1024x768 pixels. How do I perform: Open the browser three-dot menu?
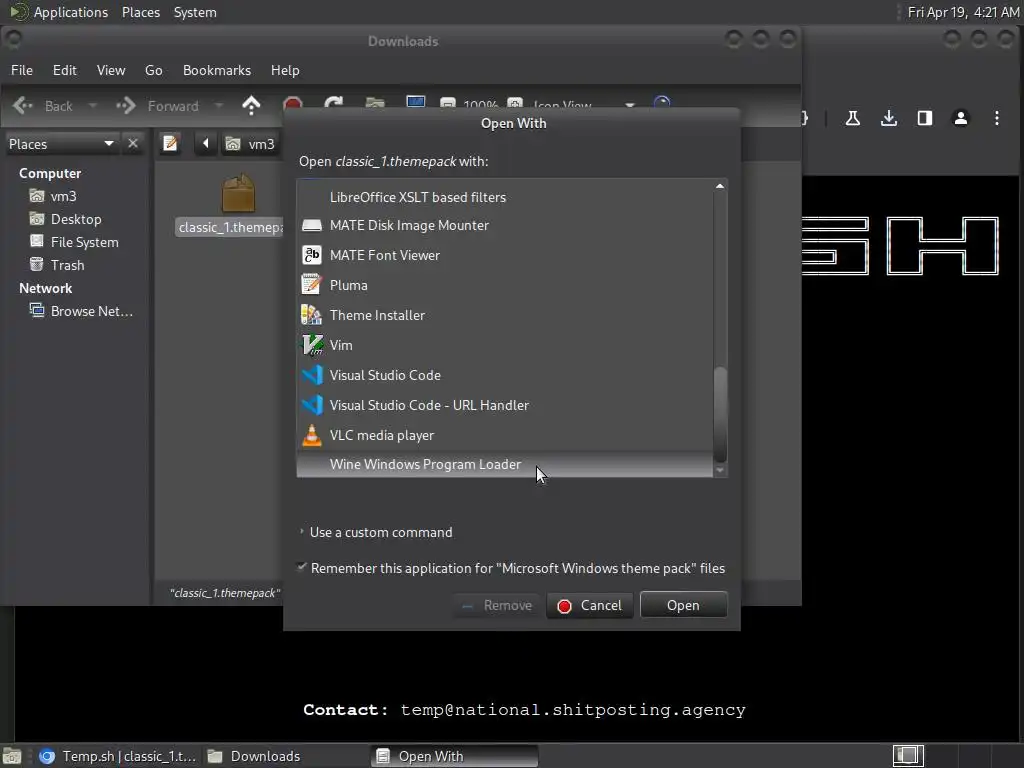tap(997, 118)
